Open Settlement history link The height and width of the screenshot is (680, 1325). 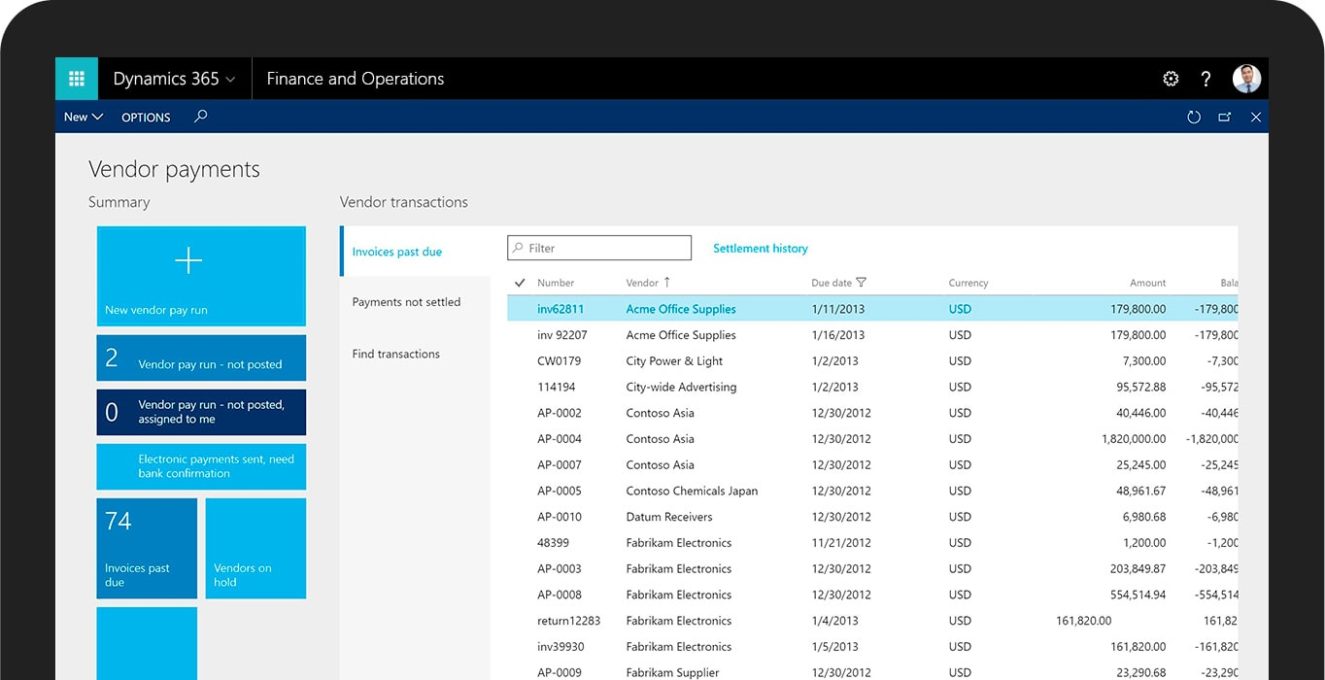point(760,248)
